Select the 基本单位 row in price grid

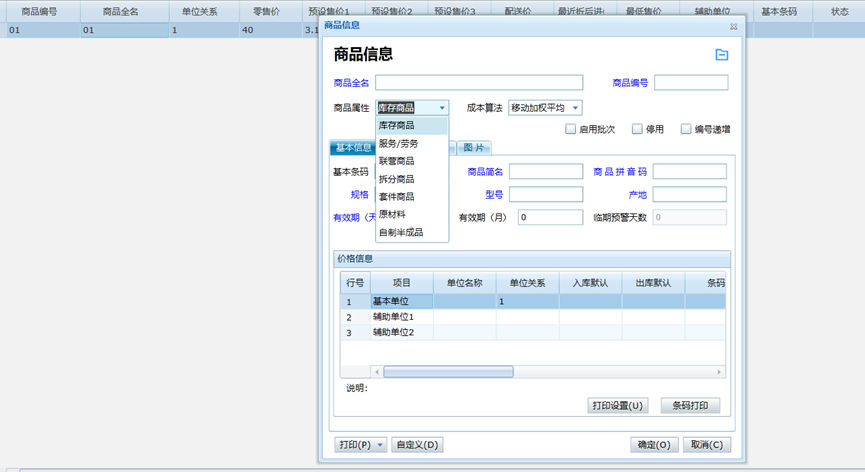(x=532, y=302)
